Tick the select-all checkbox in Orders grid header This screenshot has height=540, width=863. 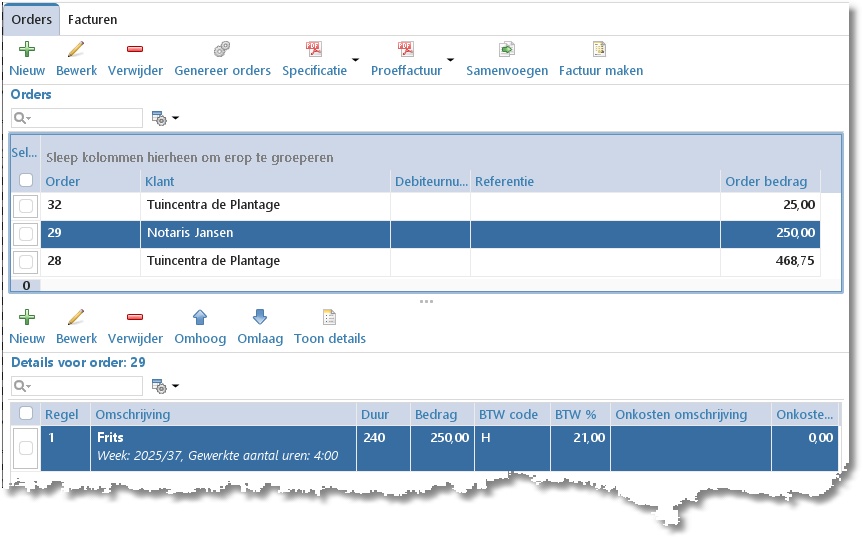[x=26, y=180]
